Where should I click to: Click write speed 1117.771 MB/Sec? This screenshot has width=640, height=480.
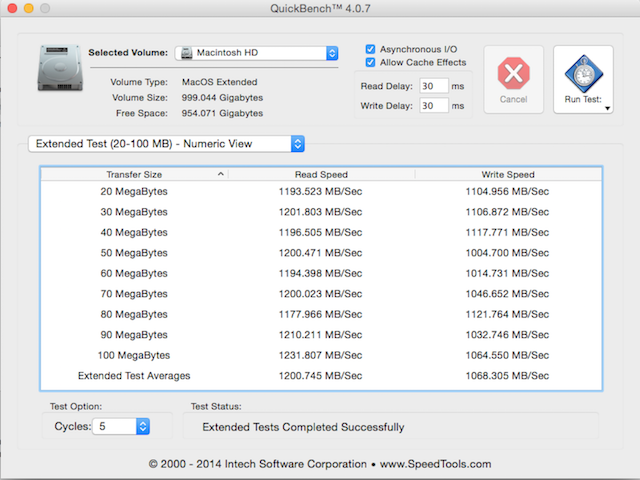(x=507, y=232)
